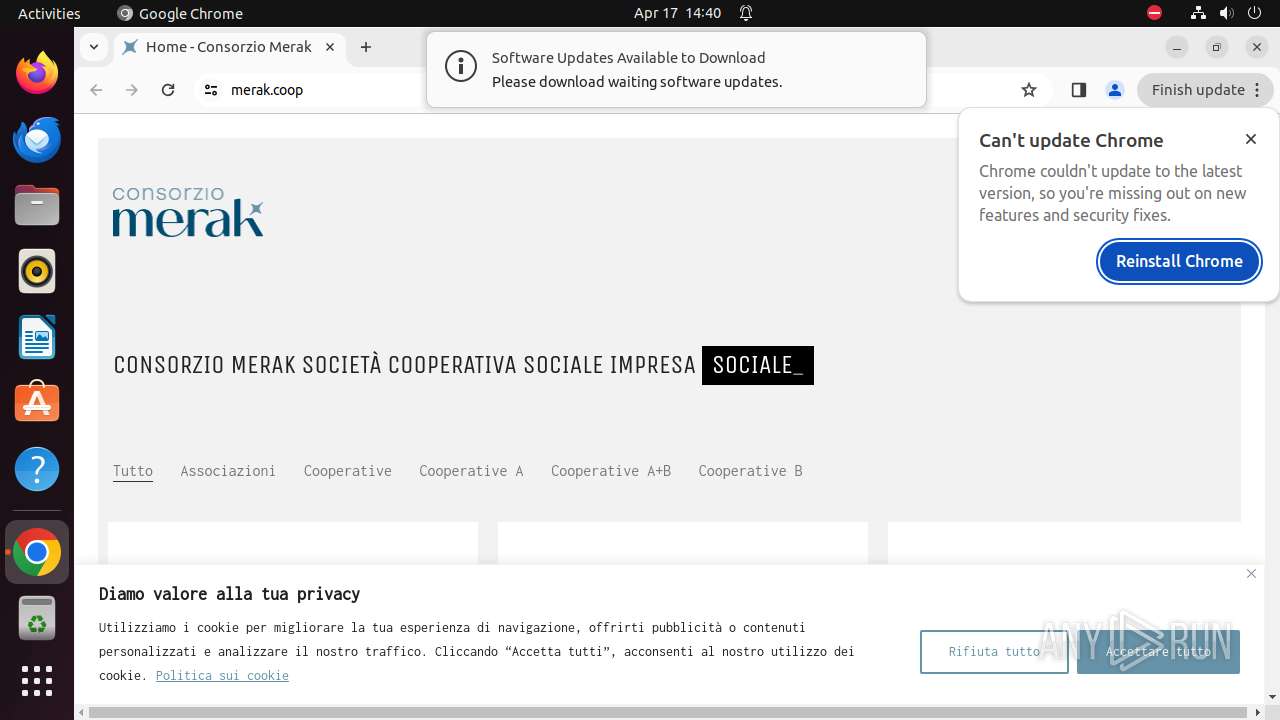View site information icon in address bar
Viewport: 1280px width, 720px height.
210,90
